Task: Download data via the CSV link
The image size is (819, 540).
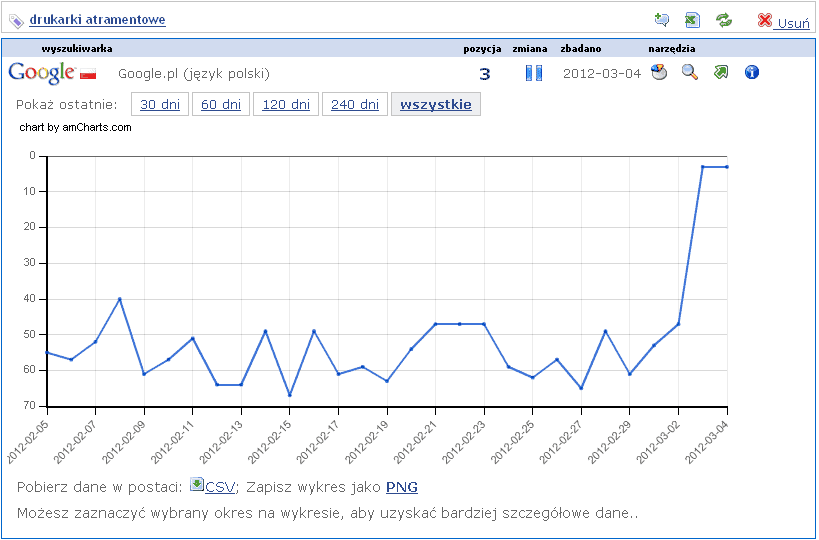Action: click(x=219, y=487)
